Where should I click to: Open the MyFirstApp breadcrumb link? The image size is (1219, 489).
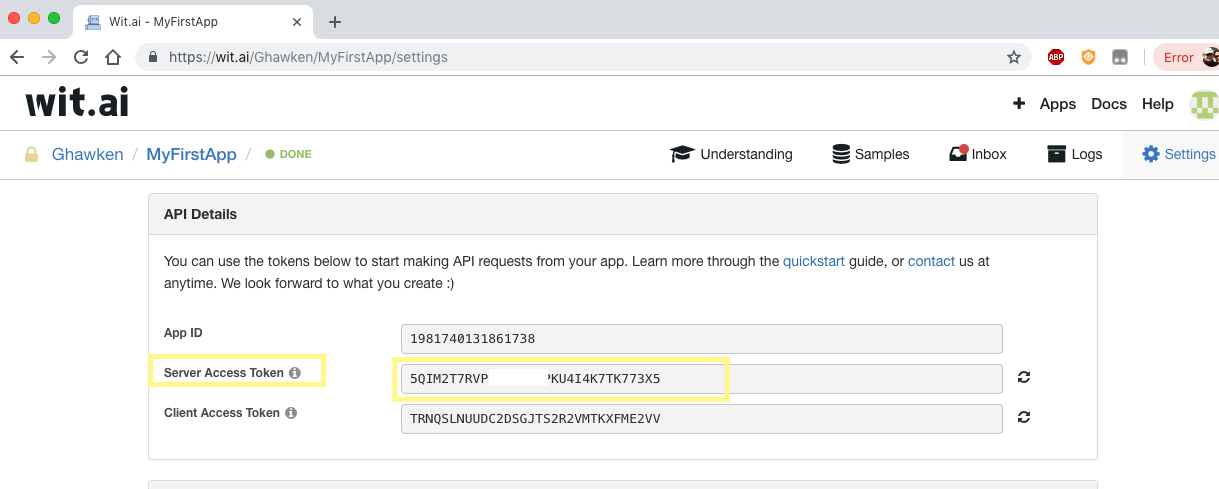(191, 154)
